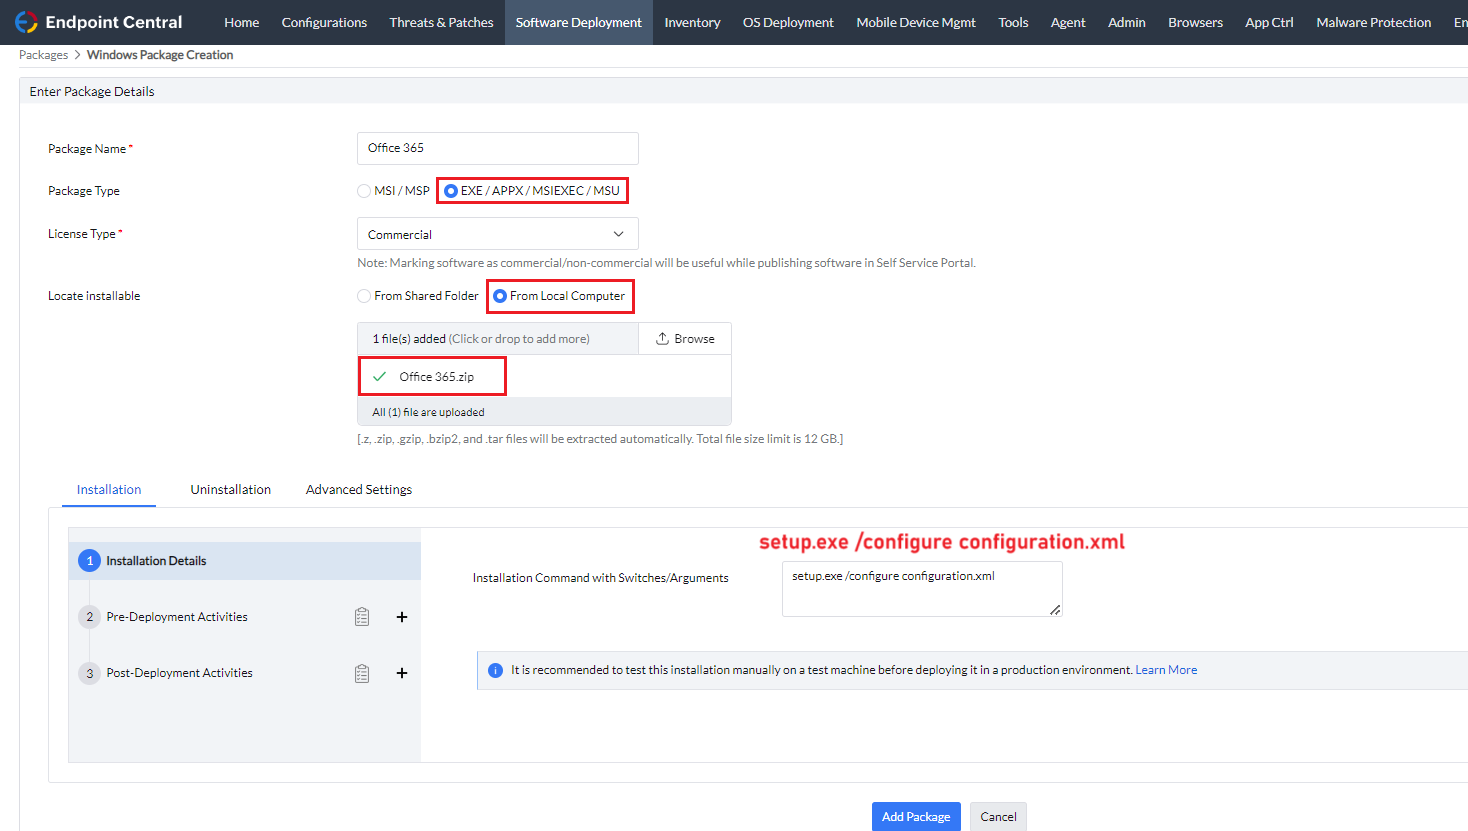Add a Pre-Deployment activity with plus icon

tap(402, 617)
